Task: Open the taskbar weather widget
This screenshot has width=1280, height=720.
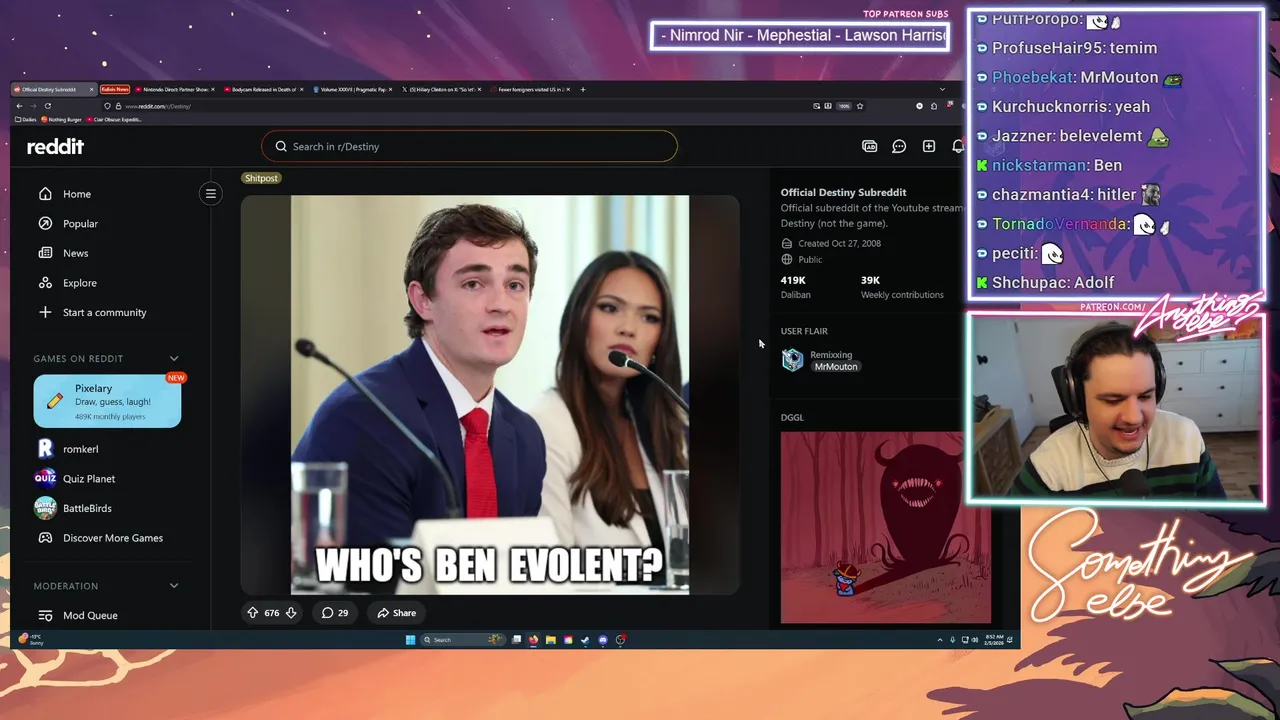Action: 32,639
